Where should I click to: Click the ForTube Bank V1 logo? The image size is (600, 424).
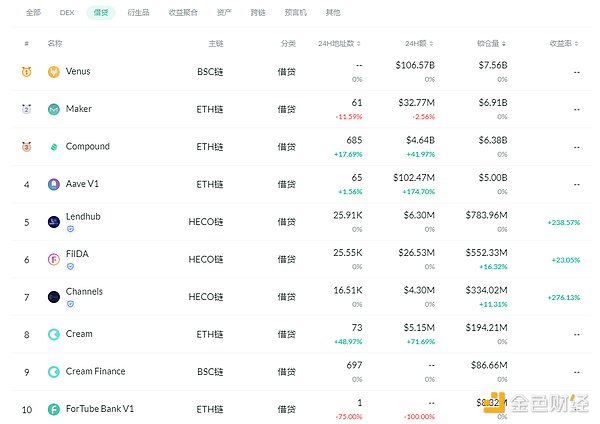pos(54,409)
